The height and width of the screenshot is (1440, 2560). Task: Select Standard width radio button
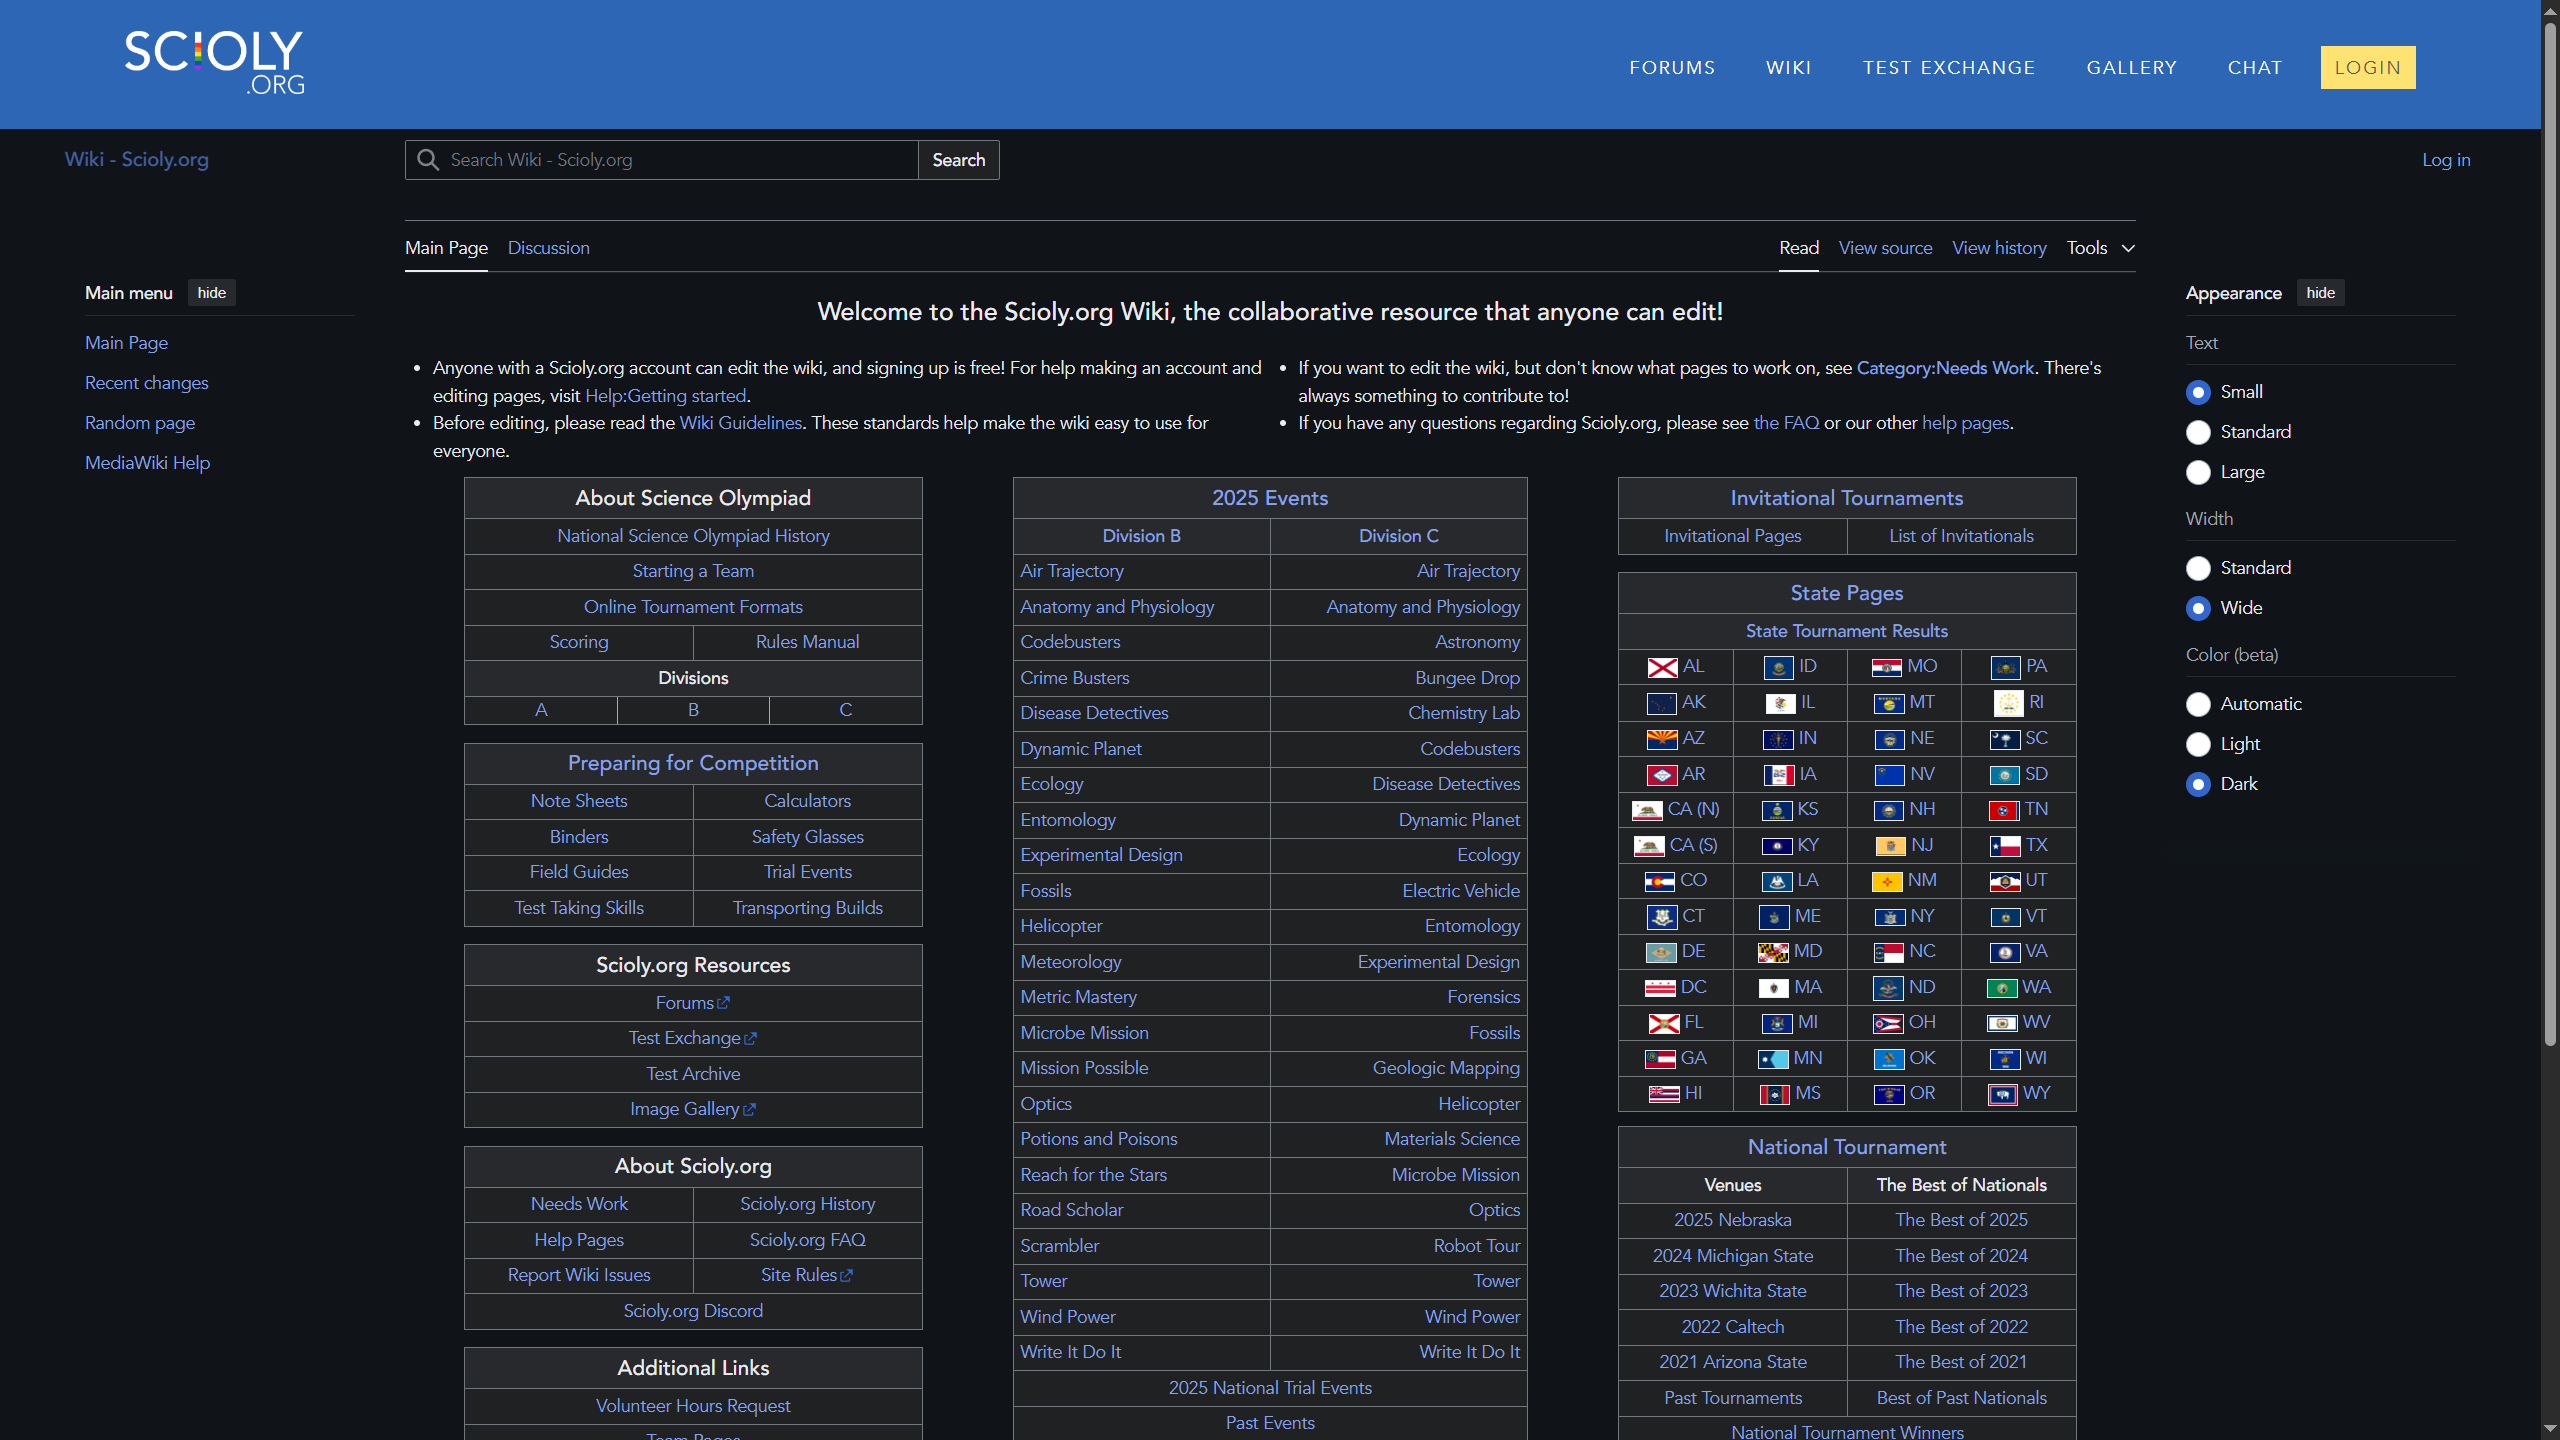(x=2198, y=568)
